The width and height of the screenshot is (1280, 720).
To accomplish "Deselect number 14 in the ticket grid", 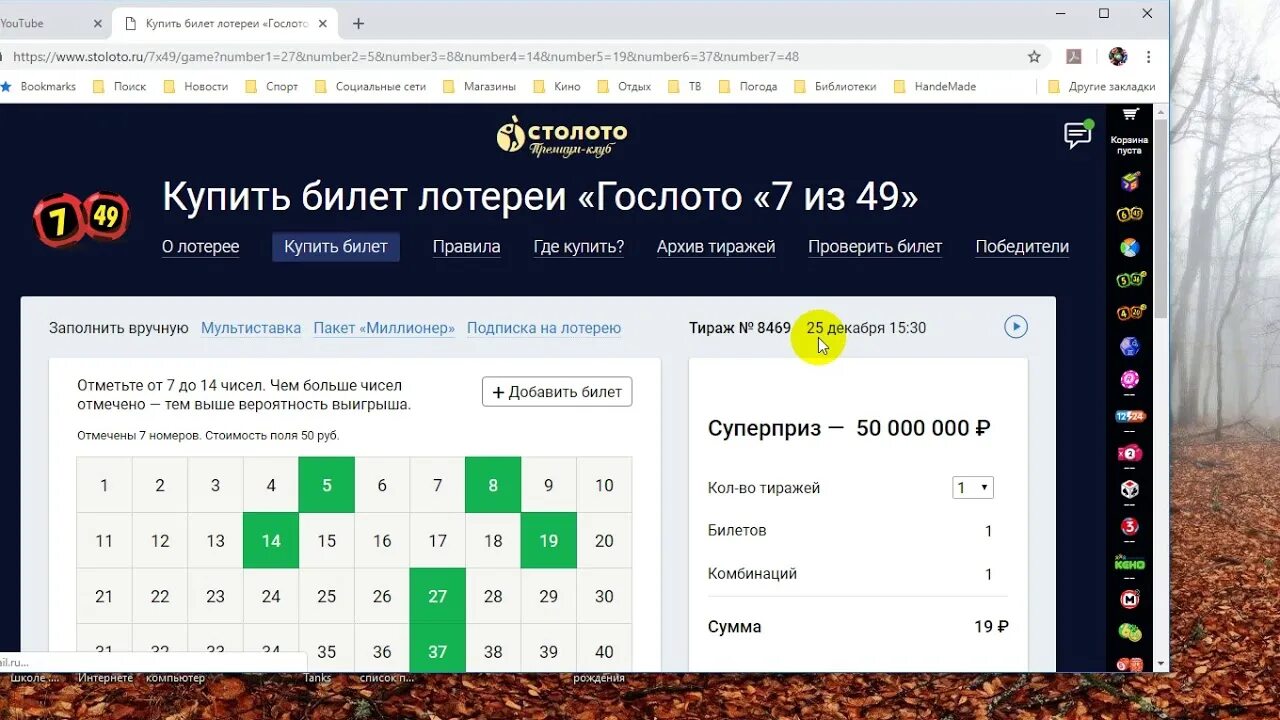I will (271, 541).
